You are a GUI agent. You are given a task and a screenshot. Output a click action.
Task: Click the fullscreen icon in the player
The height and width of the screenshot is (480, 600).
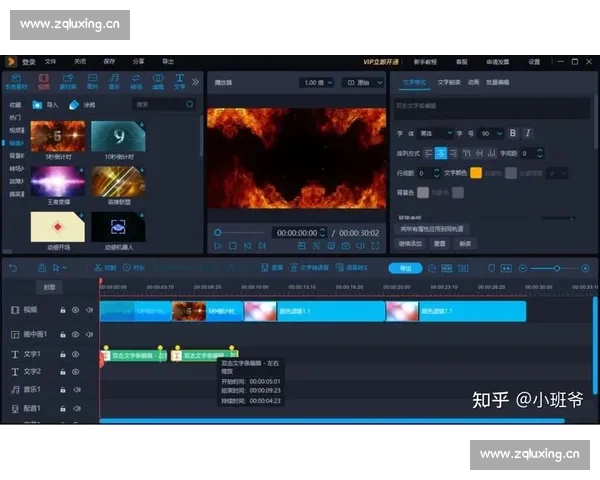coord(375,246)
